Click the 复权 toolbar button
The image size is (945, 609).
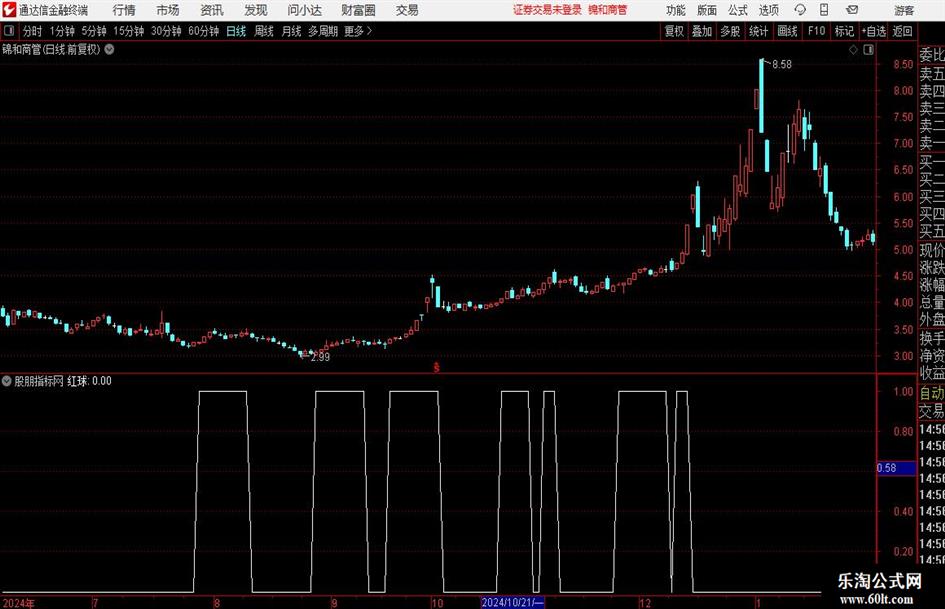point(674,31)
